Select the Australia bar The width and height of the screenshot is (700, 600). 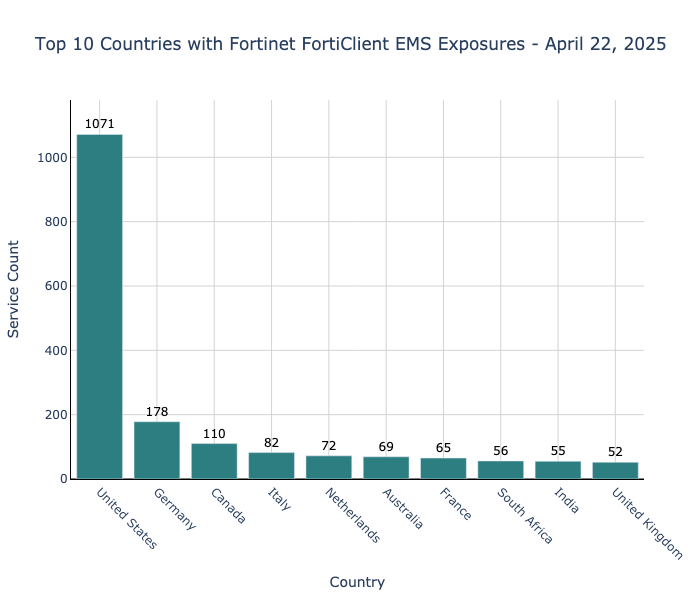click(386, 467)
